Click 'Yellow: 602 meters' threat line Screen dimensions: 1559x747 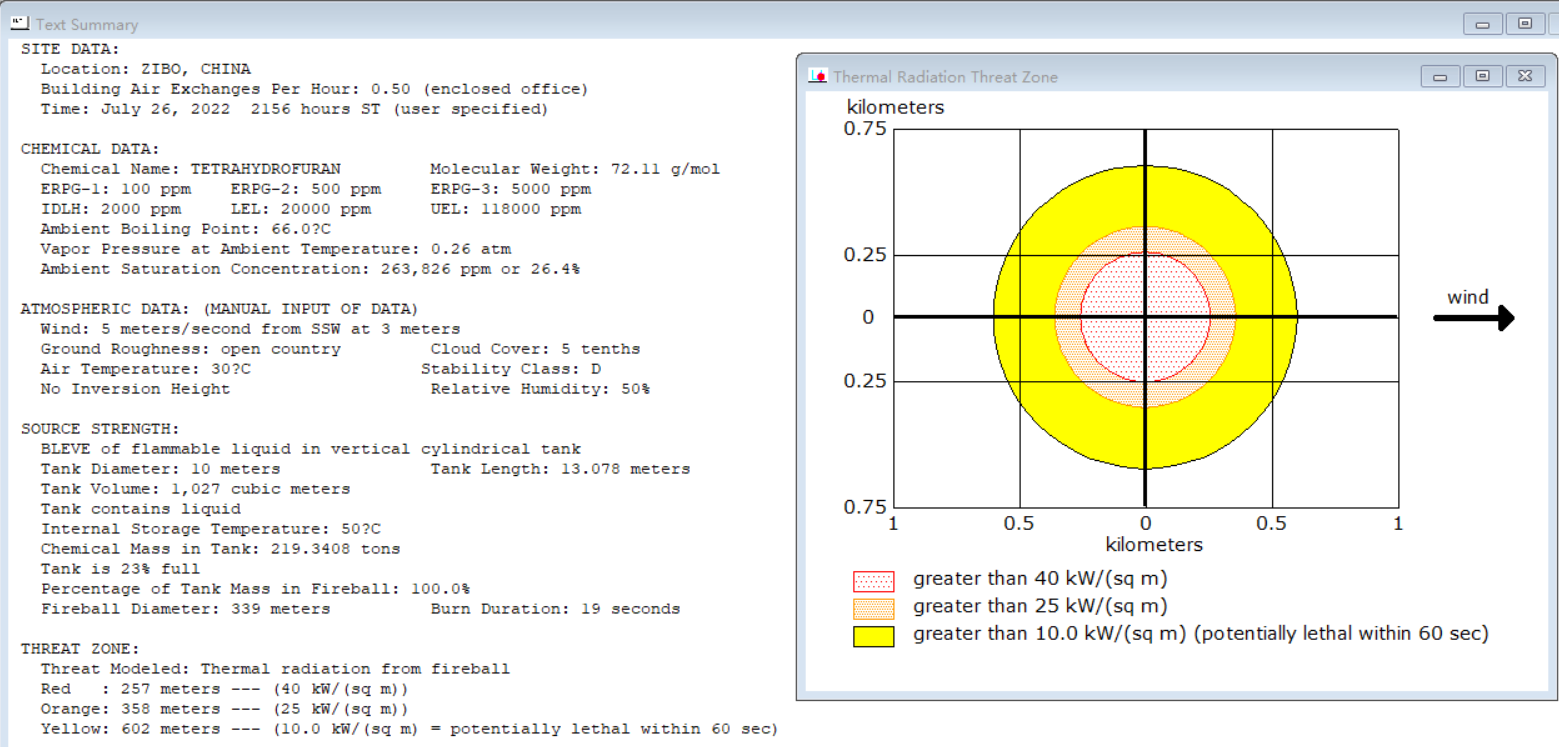(409, 729)
